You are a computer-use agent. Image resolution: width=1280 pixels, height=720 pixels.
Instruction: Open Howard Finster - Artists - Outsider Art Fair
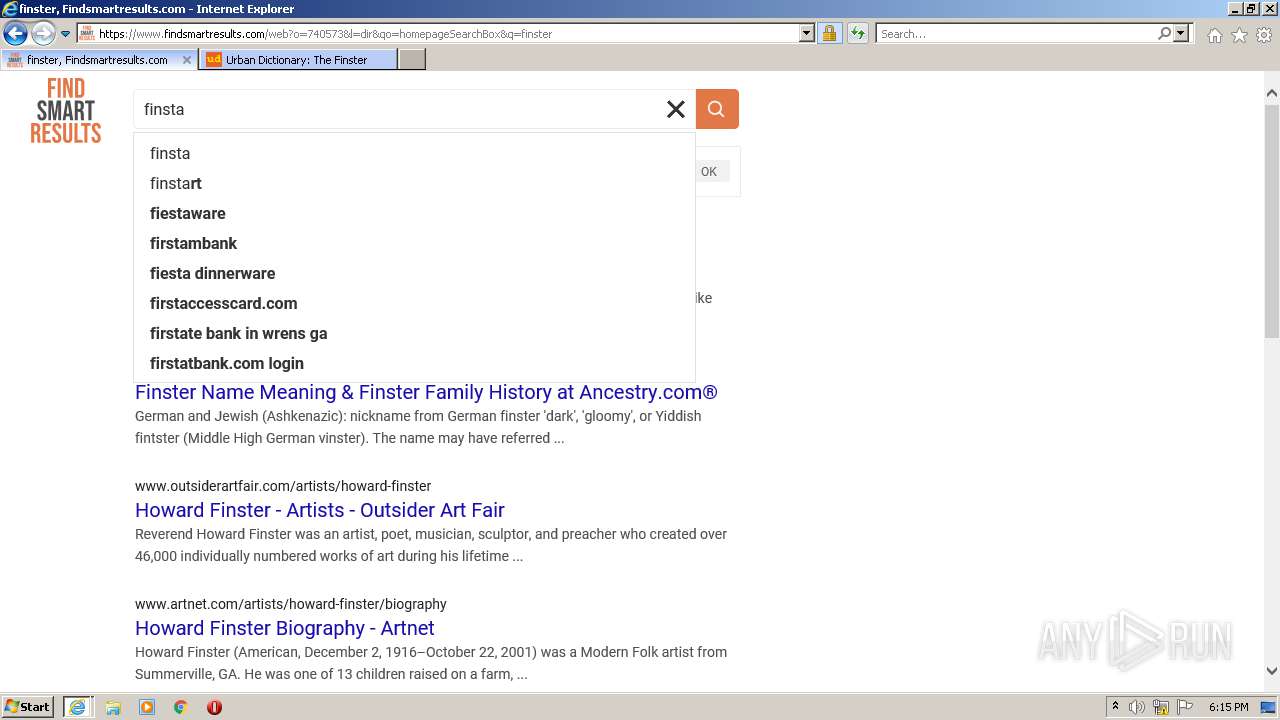point(320,510)
